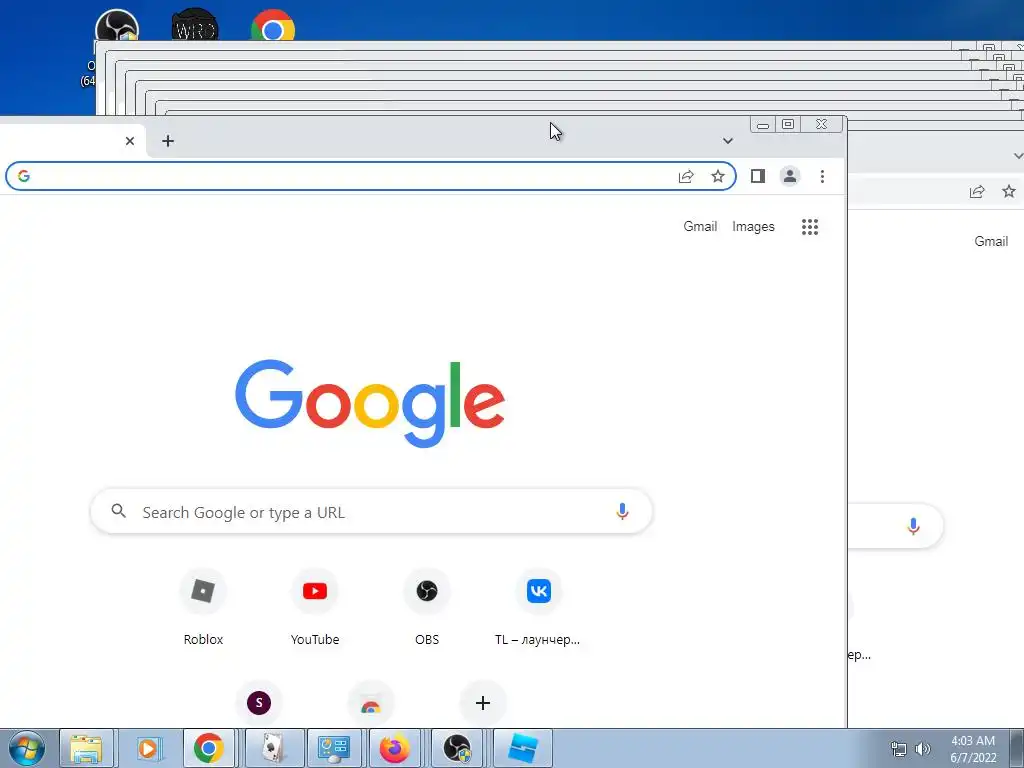The image size is (1024, 768).
Task: Close the current Chrome tab
Action: 130,141
